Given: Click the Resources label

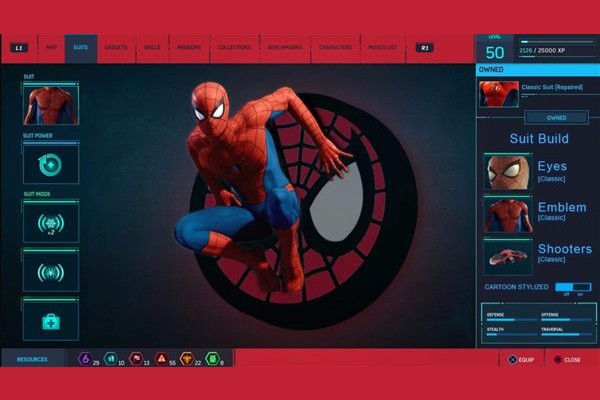Looking at the screenshot, I should click(x=32, y=359).
